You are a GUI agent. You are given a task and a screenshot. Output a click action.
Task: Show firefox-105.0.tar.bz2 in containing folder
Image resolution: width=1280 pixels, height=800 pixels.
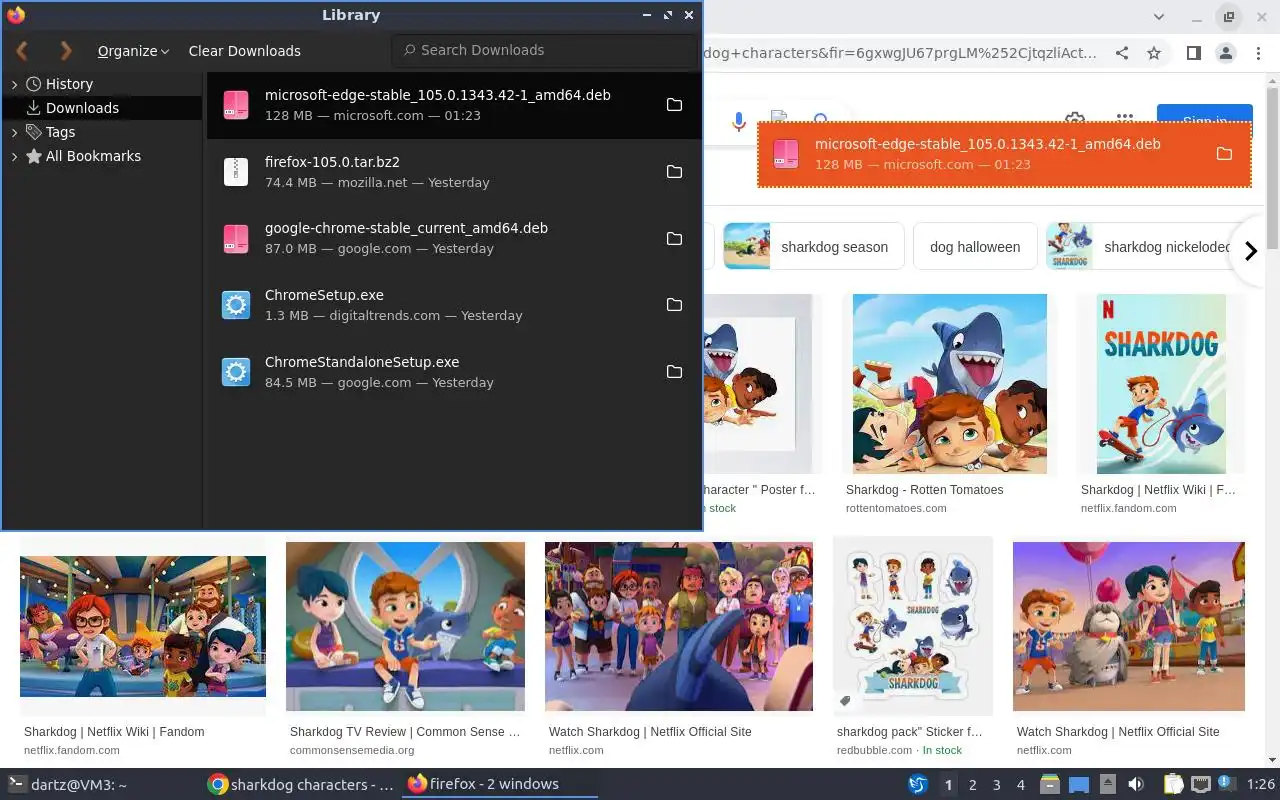(674, 172)
